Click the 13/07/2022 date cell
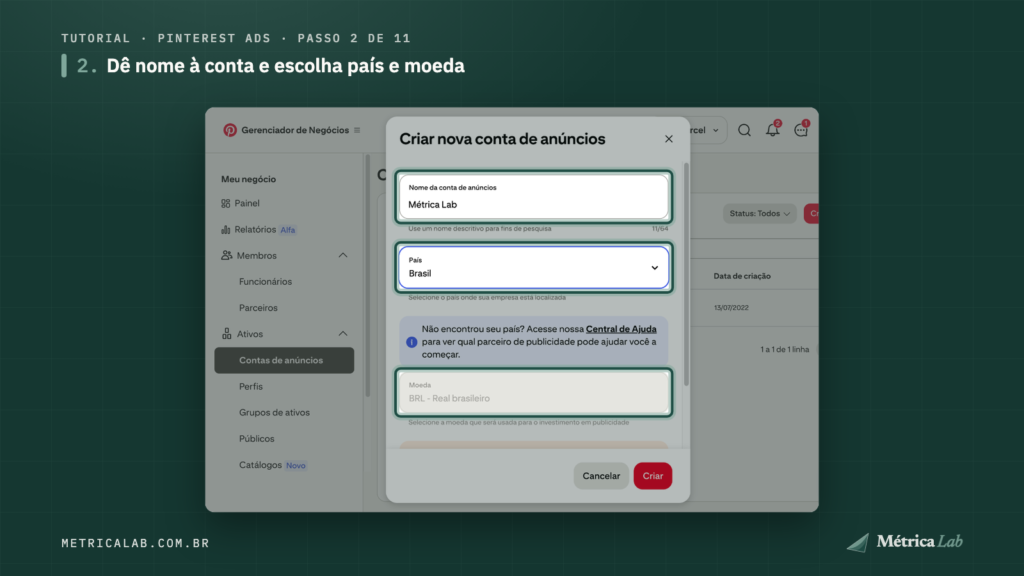This screenshot has width=1024, height=576. point(731,308)
